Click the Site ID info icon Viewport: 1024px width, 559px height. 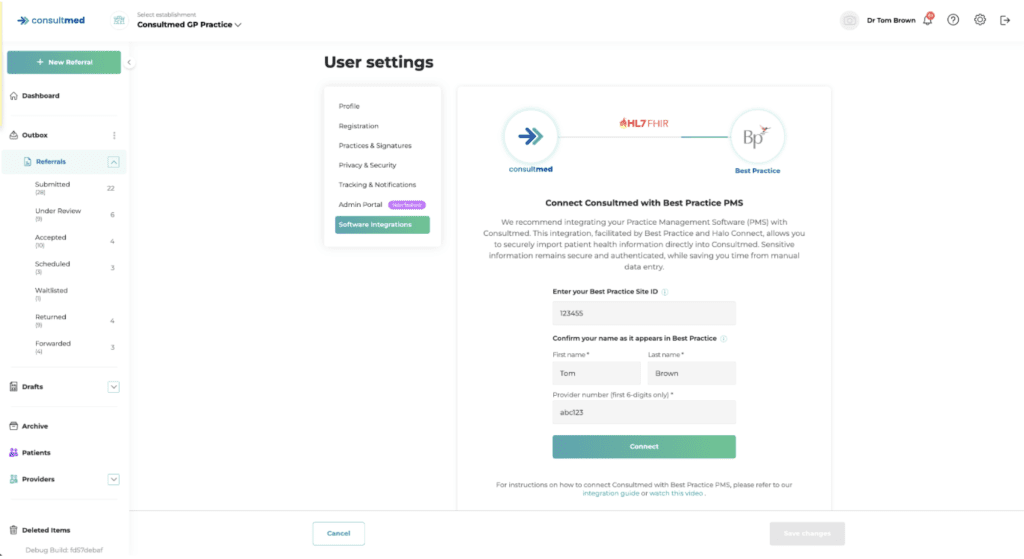665,292
